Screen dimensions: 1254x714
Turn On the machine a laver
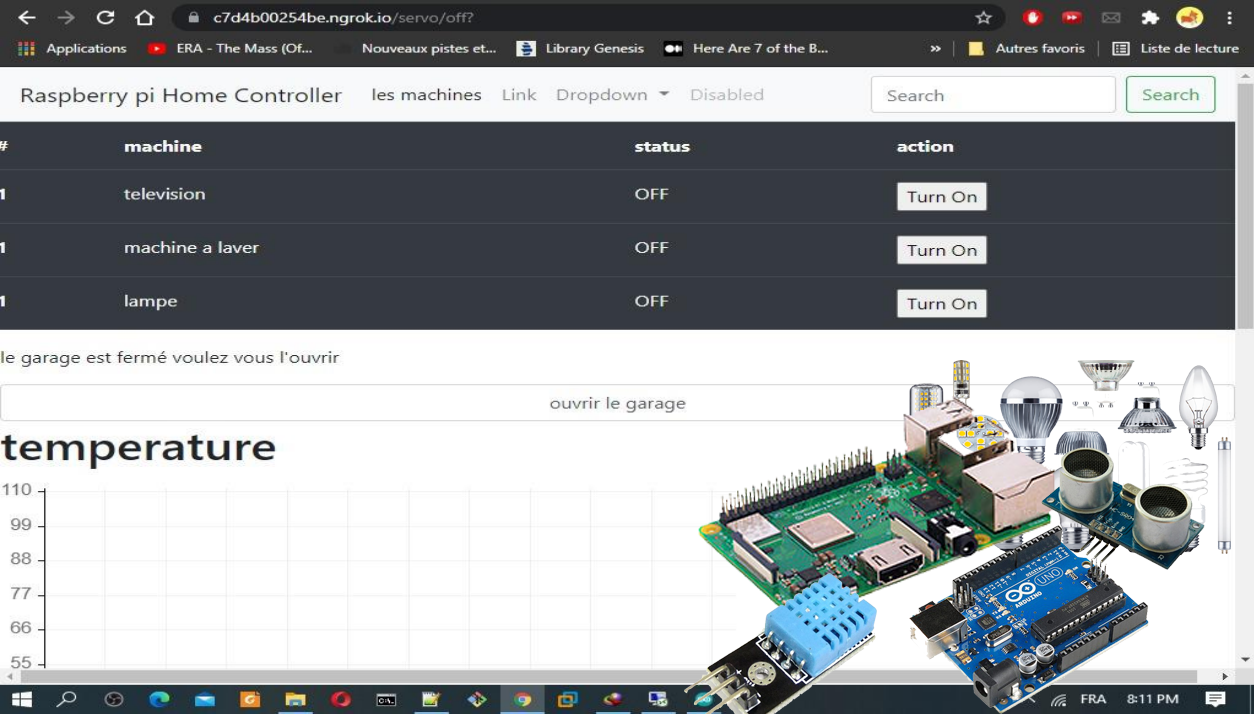click(x=942, y=250)
